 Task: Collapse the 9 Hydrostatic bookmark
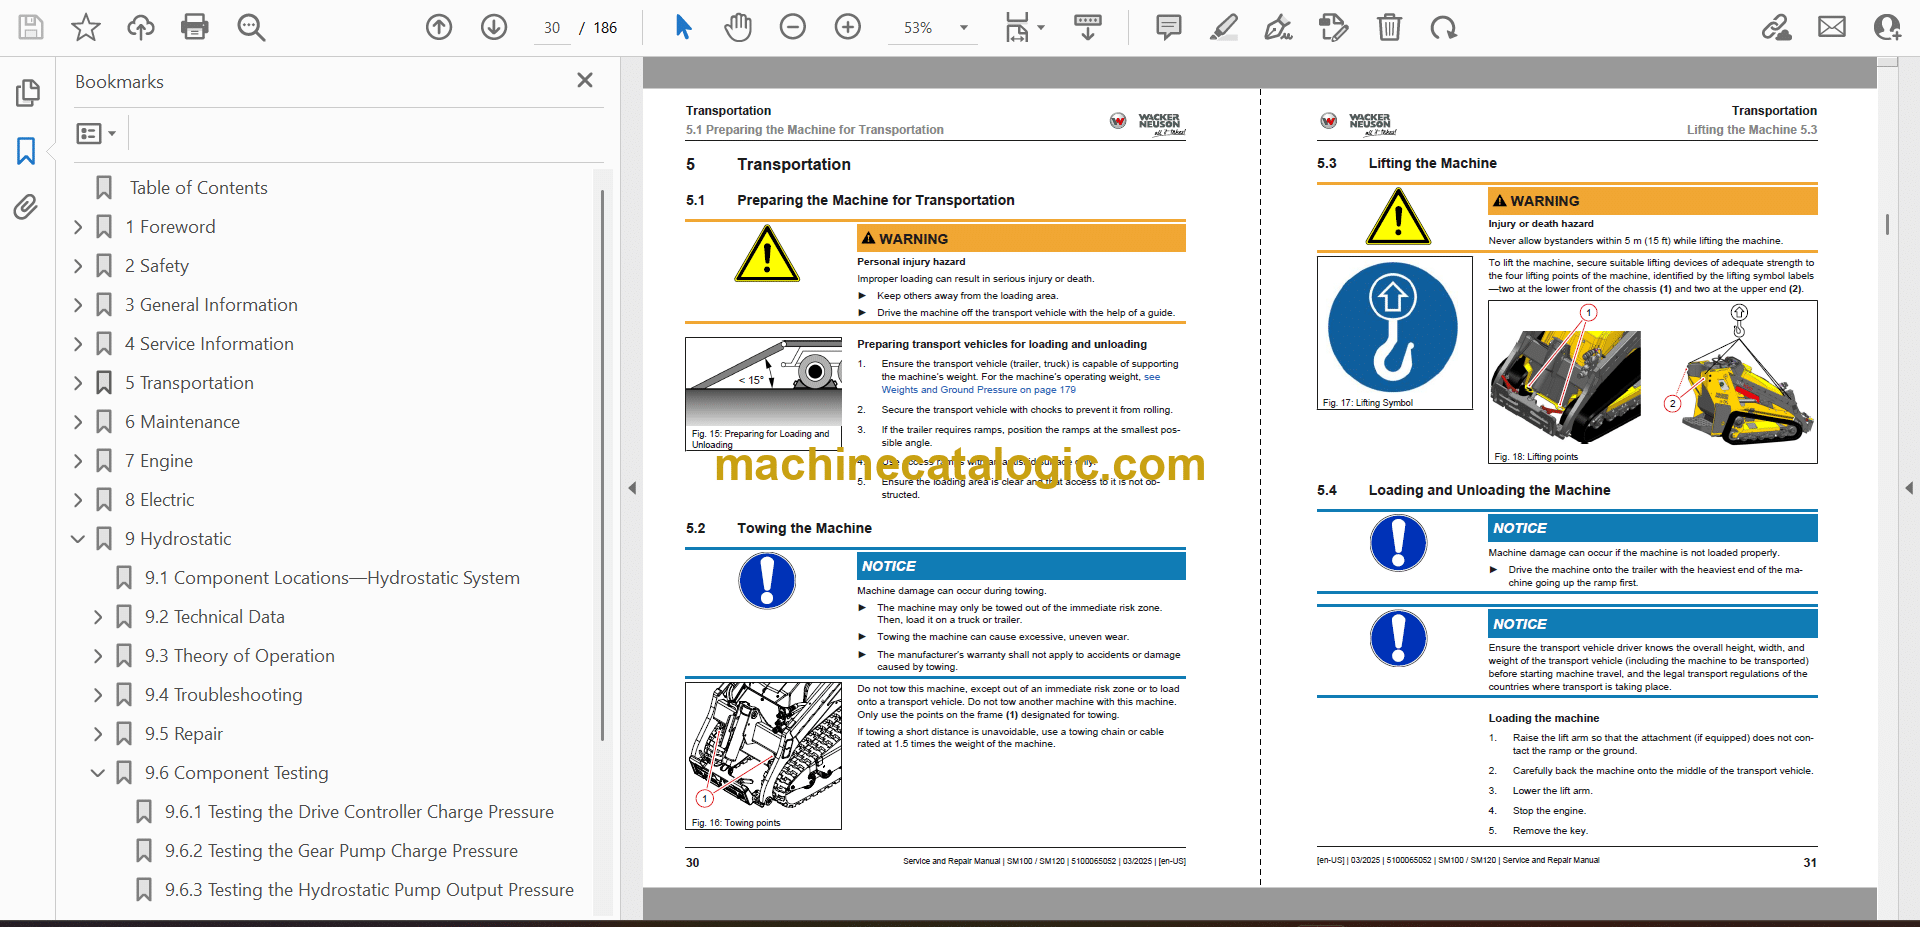(x=79, y=539)
